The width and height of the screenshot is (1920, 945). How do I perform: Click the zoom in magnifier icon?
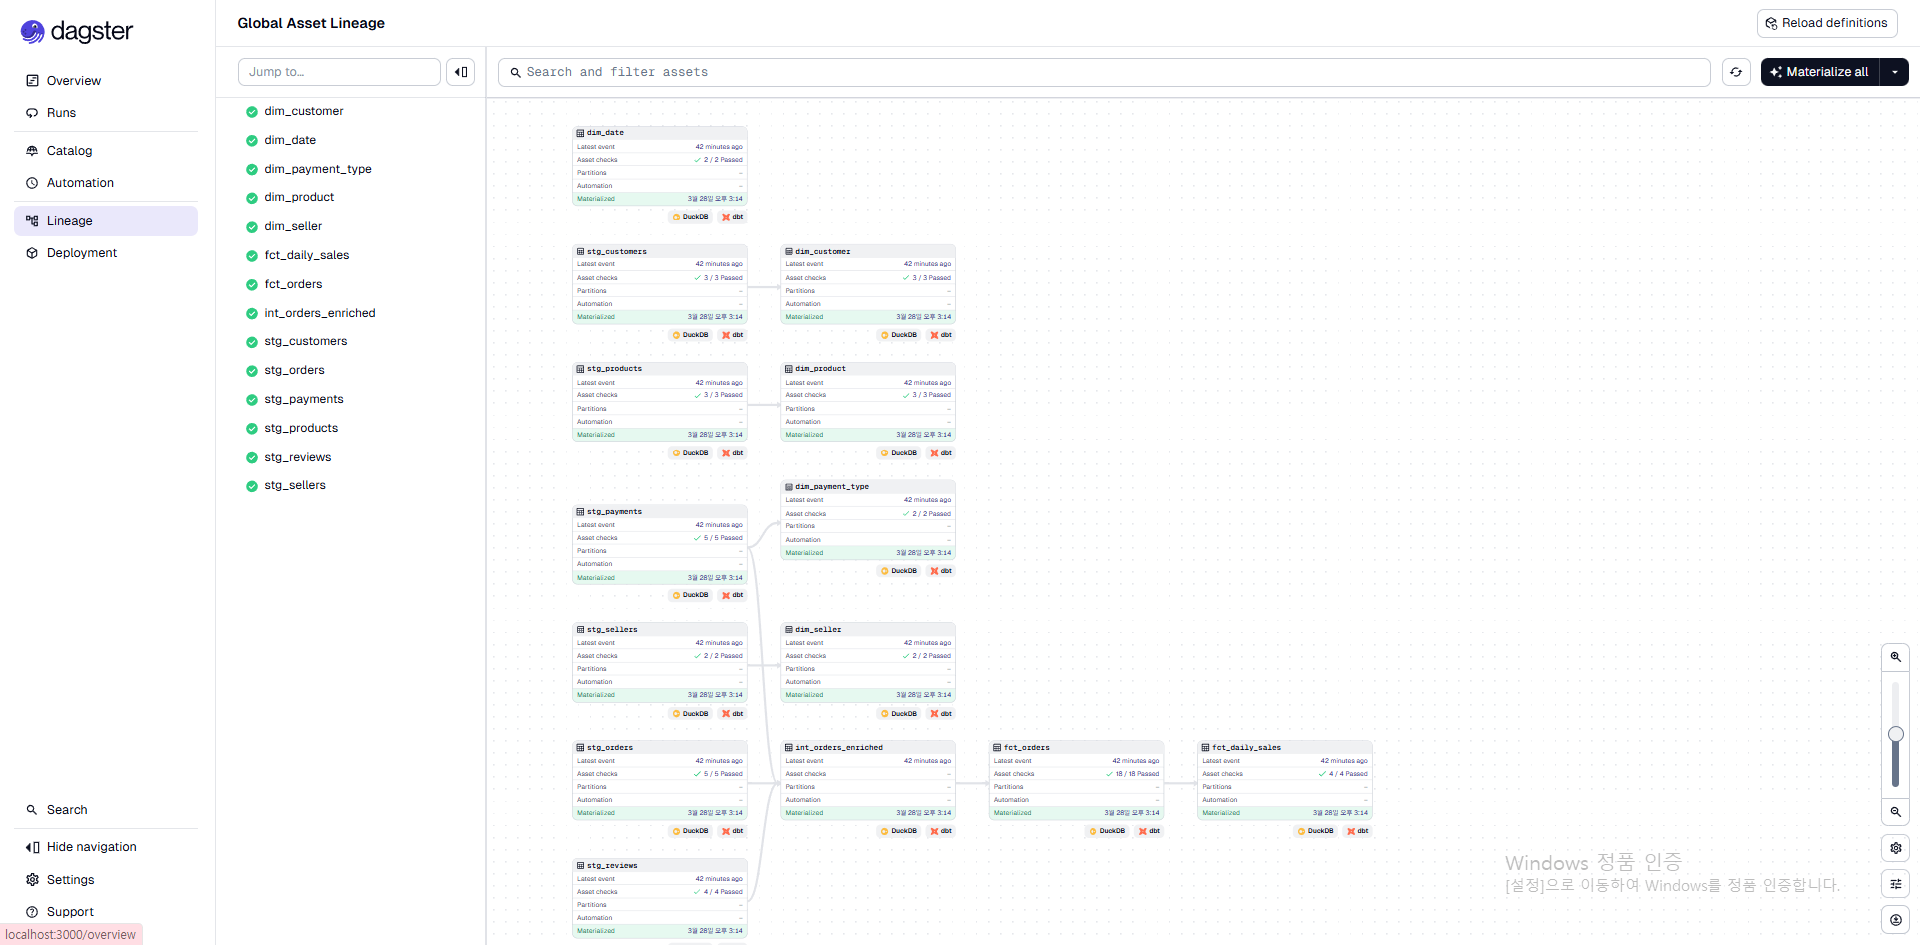(1895, 657)
